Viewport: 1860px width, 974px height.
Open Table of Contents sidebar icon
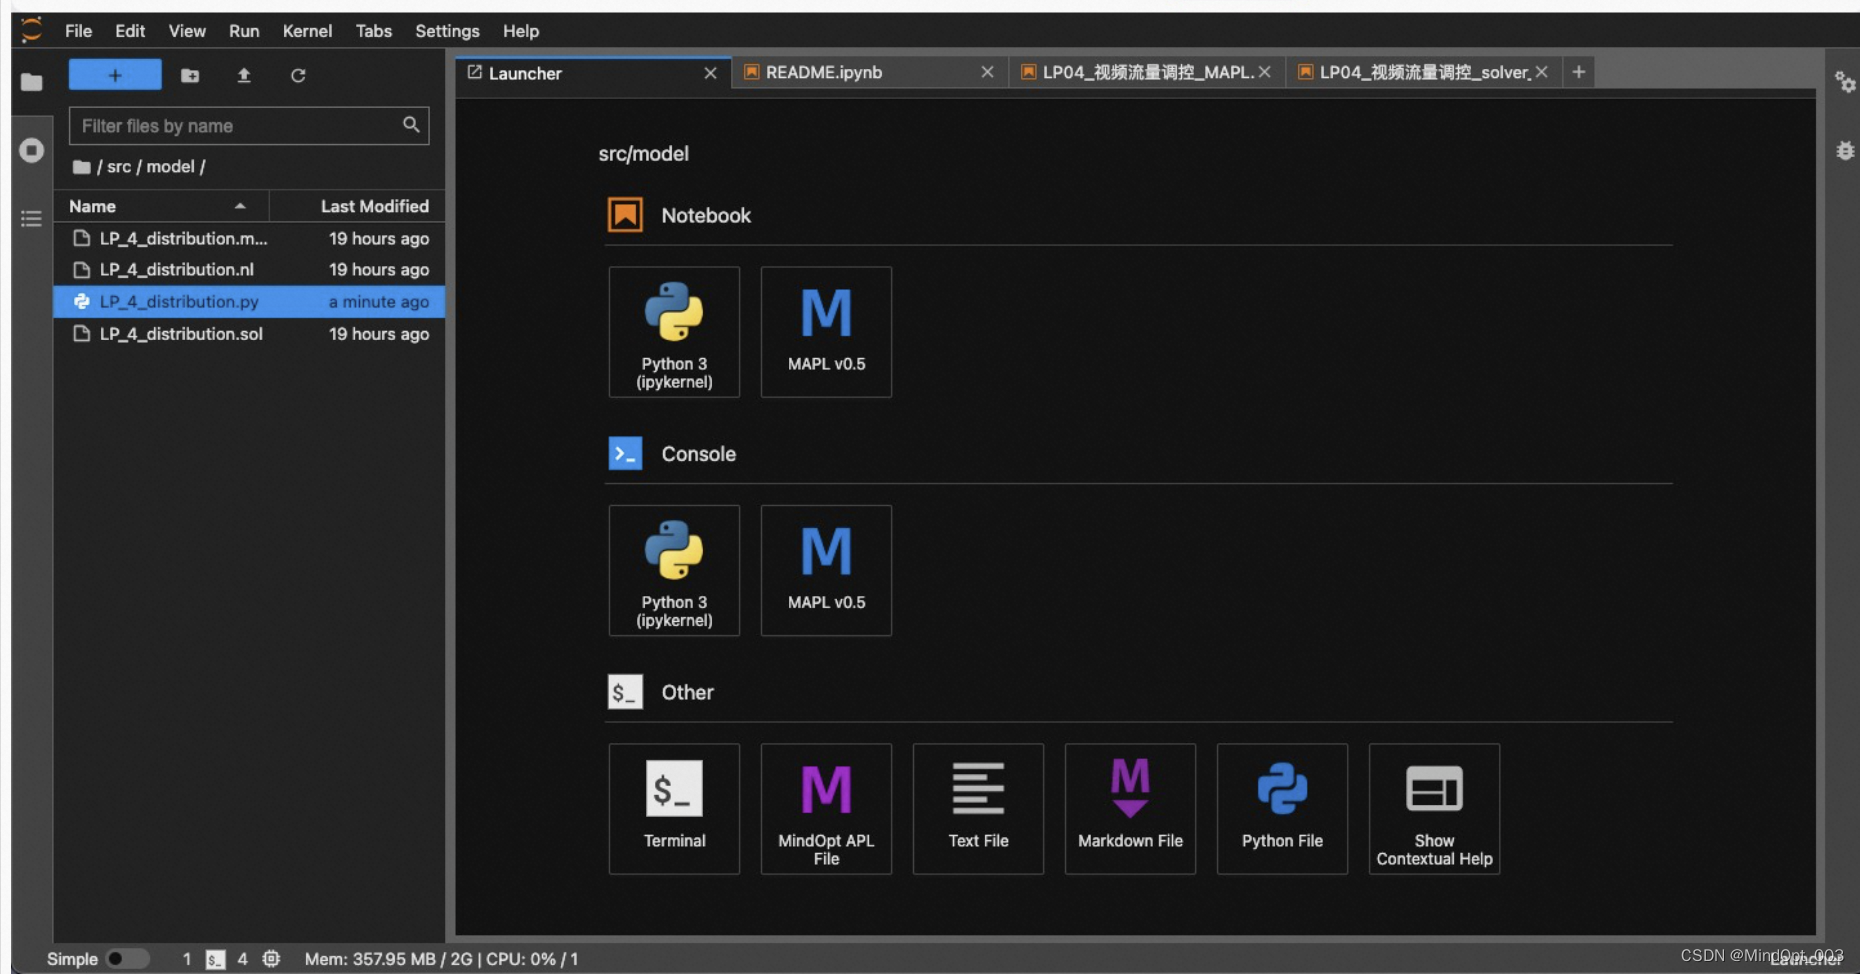(31, 218)
